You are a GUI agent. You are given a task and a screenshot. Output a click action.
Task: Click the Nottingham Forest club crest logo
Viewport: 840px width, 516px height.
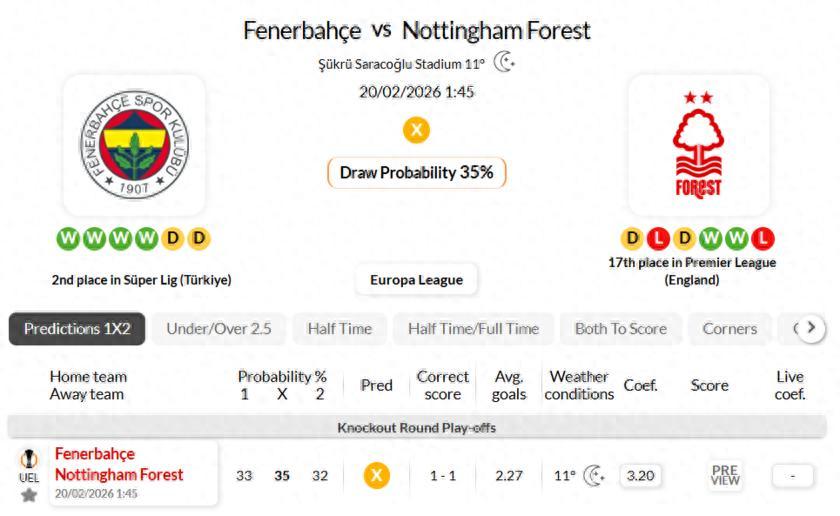(x=699, y=146)
